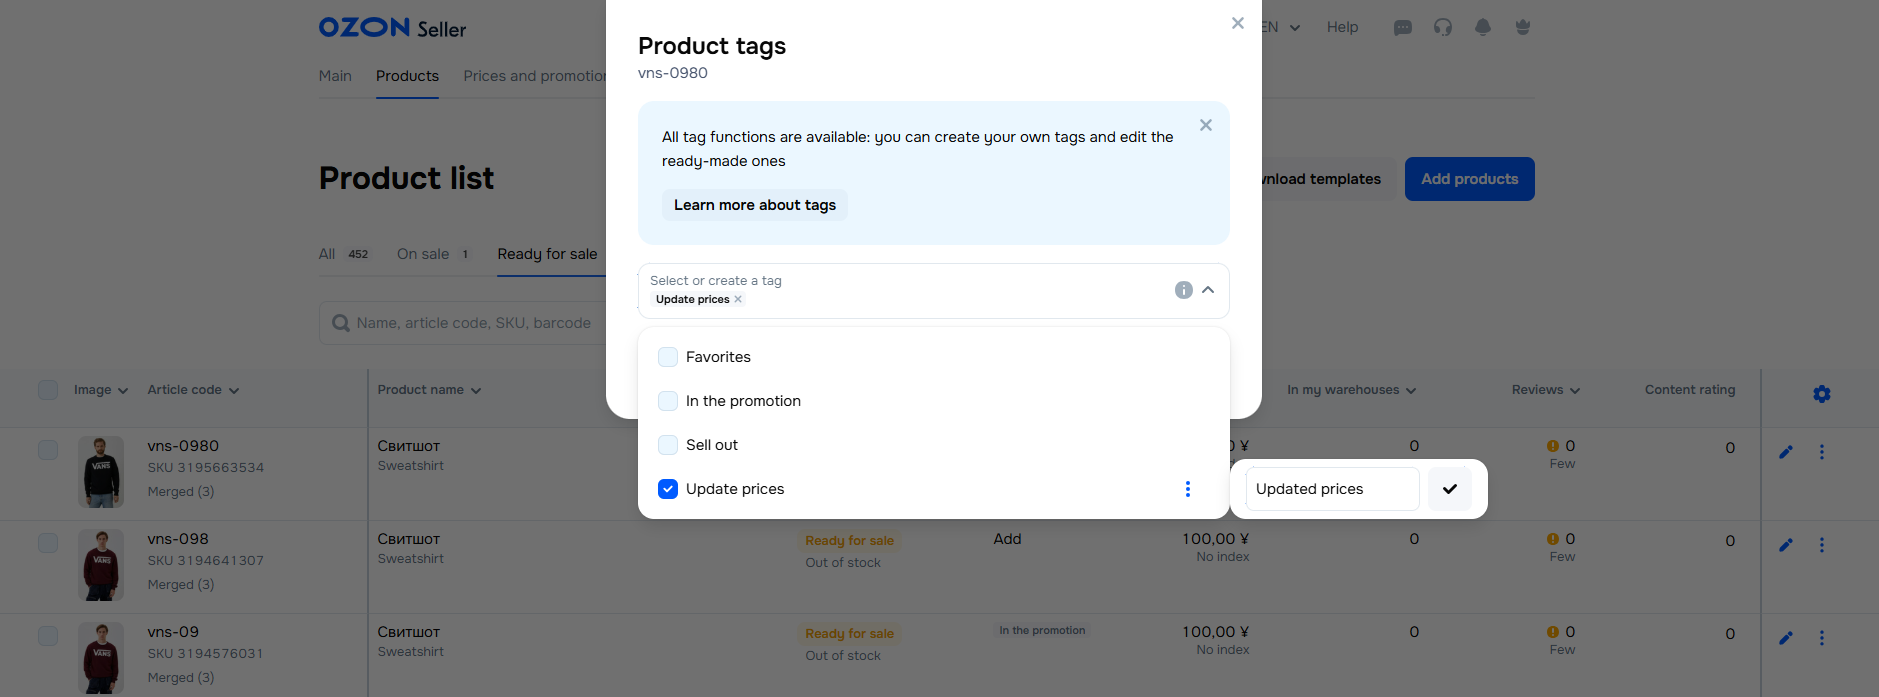This screenshot has width=1879, height=697.
Task: Remove the Update prices tag chip
Action: pos(738,299)
